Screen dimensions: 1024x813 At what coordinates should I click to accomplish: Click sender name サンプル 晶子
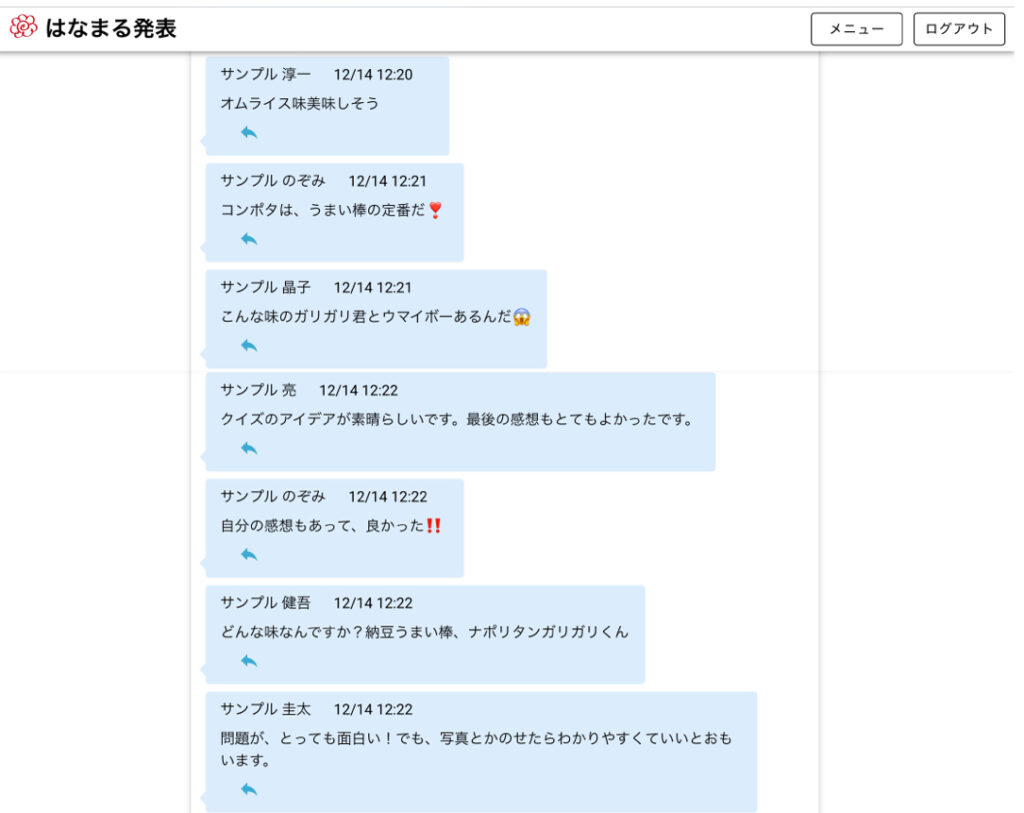pos(266,287)
